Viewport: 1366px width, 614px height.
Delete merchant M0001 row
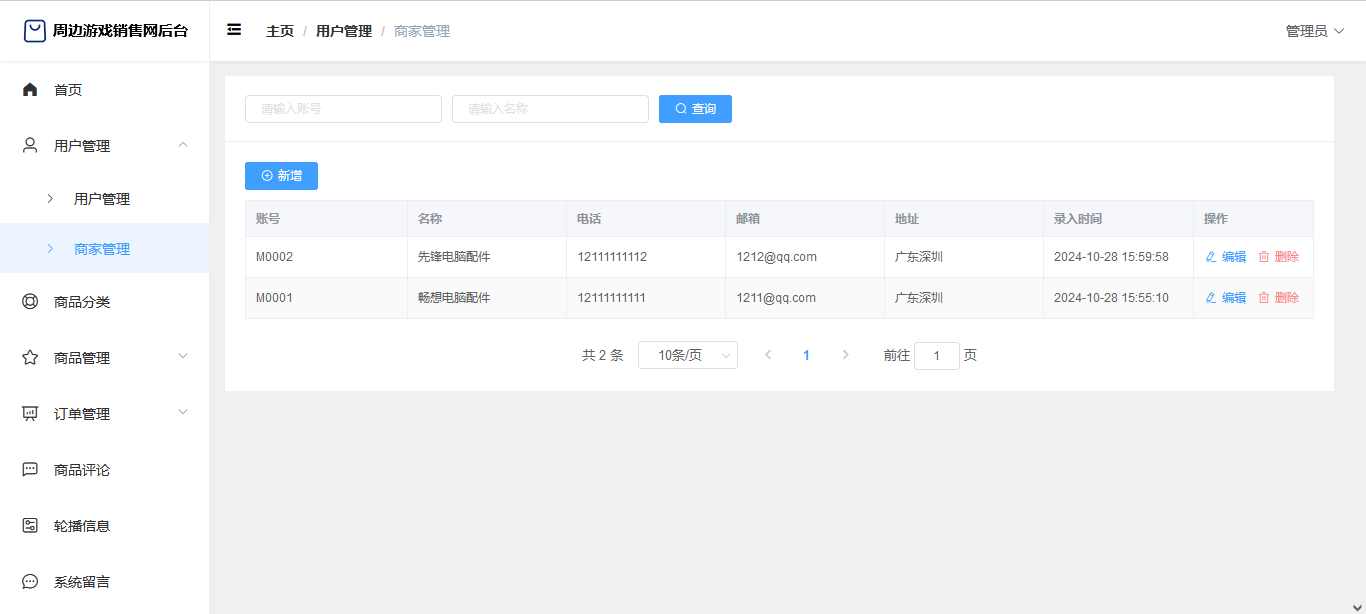(x=1278, y=298)
